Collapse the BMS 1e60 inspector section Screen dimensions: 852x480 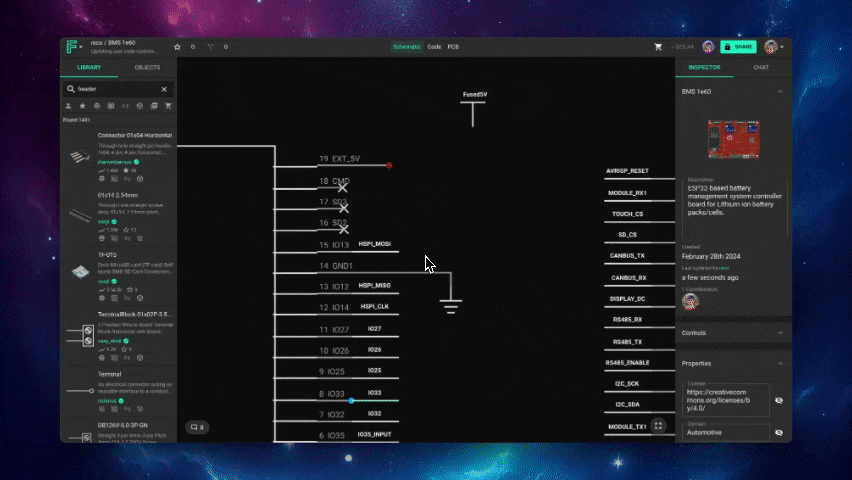click(779, 91)
